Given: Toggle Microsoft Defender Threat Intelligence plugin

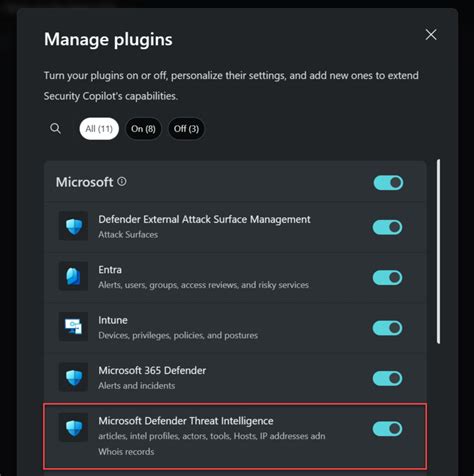Looking at the screenshot, I should 387,429.
